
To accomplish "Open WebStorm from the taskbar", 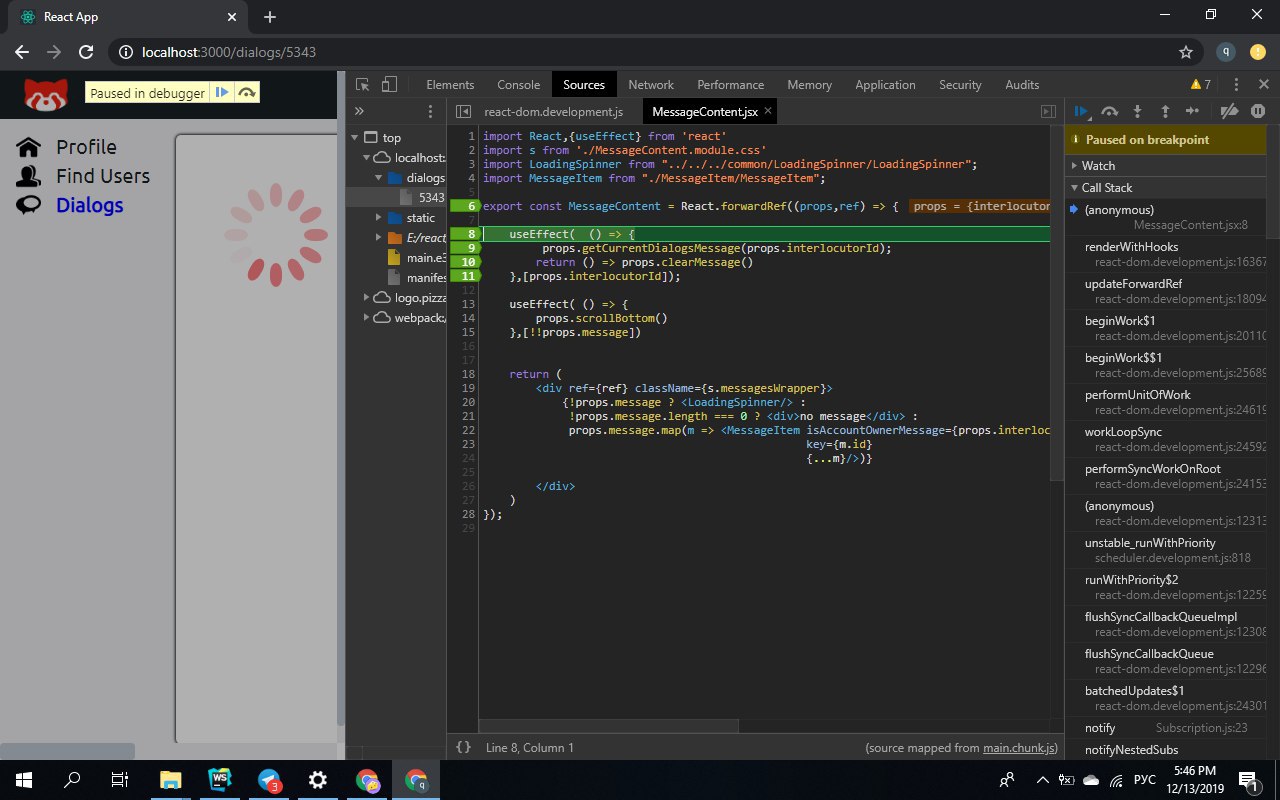I will [219, 780].
